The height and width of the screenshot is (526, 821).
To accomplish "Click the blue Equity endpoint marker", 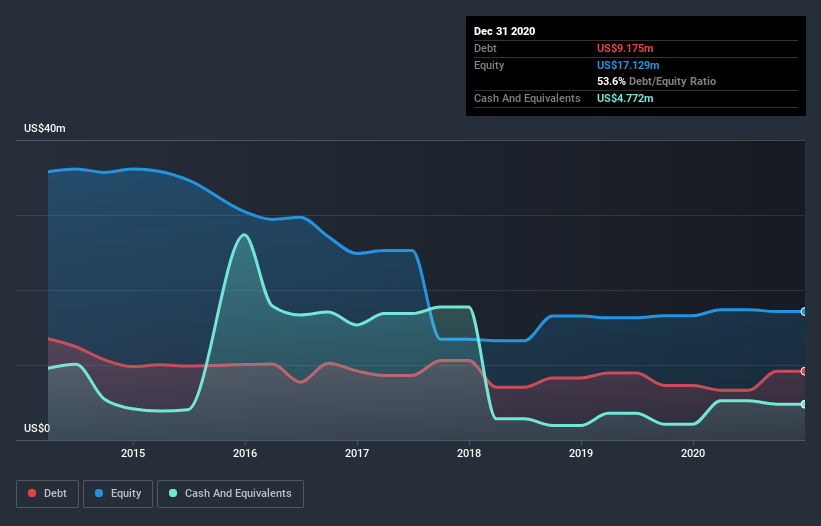I will click(804, 311).
